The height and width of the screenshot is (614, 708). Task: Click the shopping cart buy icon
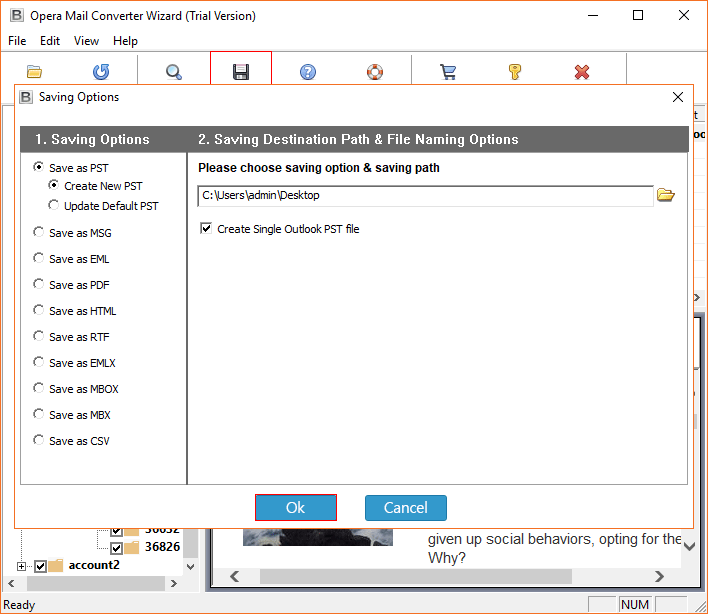click(448, 72)
